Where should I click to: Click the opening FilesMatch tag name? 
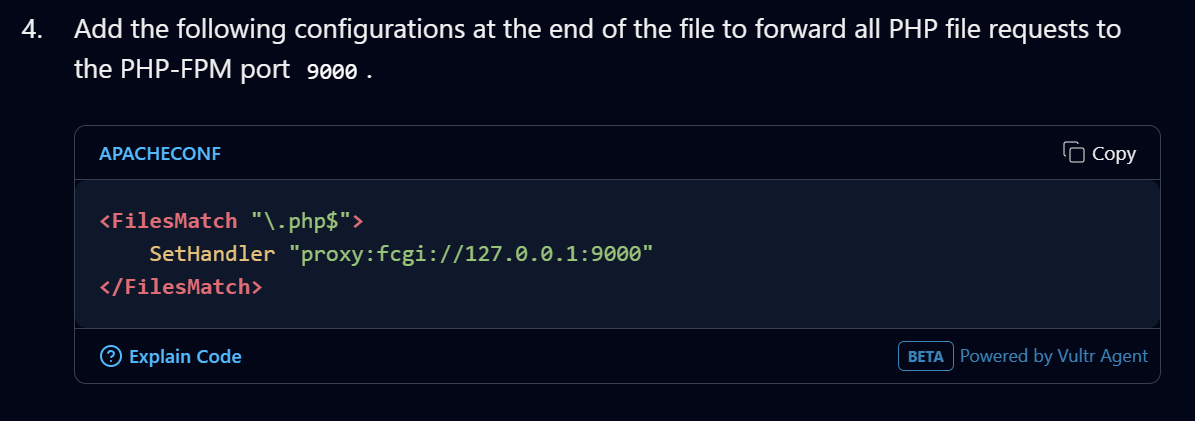(x=174, y=220)
